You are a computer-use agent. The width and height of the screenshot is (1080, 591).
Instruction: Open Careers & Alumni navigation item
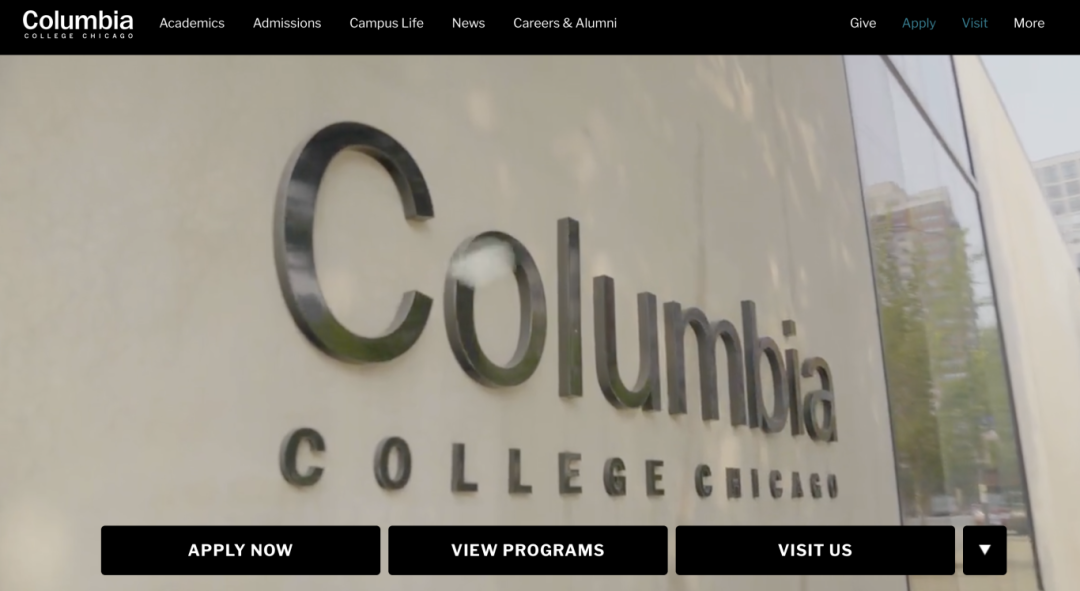coord(565,23)
